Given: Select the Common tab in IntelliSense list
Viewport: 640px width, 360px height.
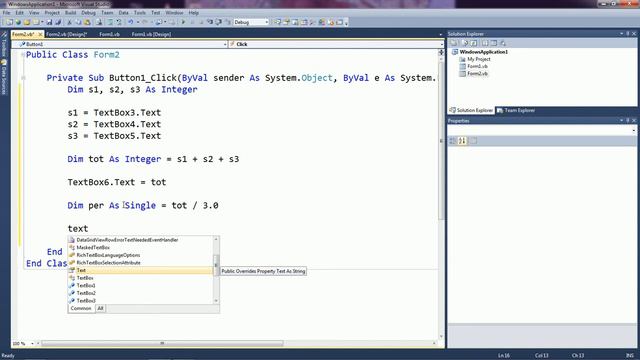Looking at the screenshot, I should pyautogui.click(x=81, y=308).
